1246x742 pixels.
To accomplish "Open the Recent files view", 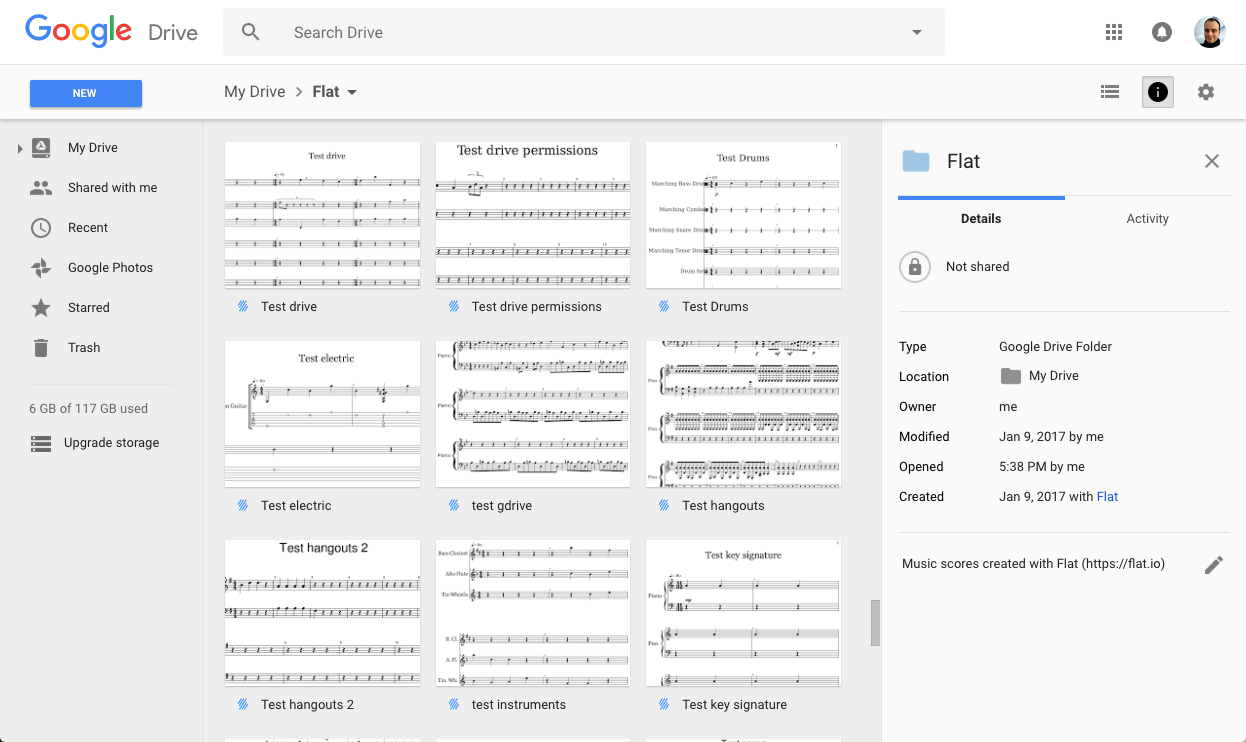I will pyautogui.click(x=88, y=227).
